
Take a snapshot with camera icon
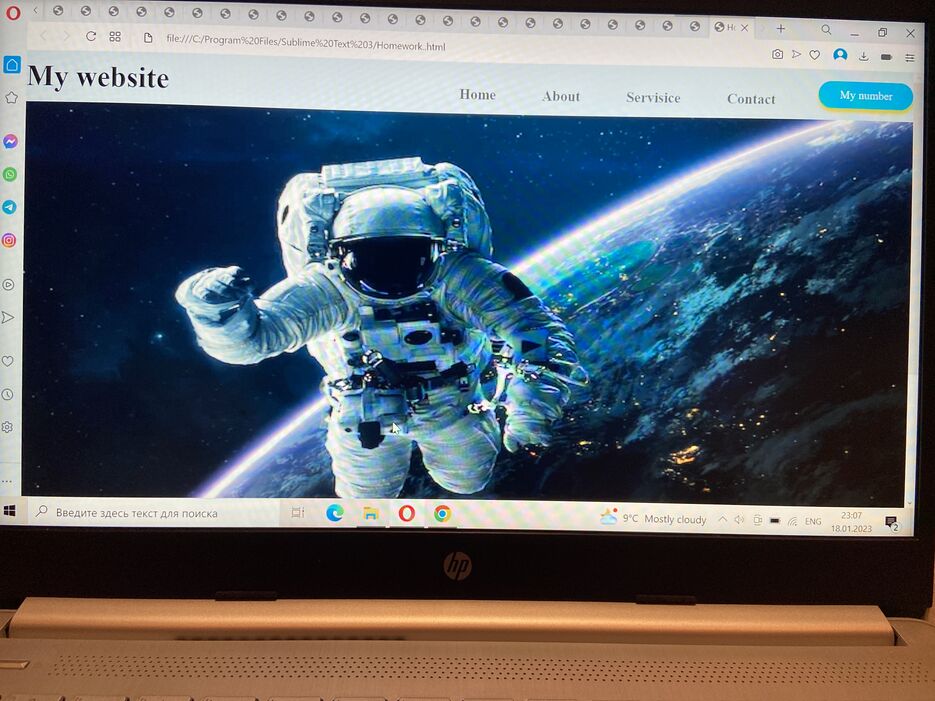click(777, 54)
